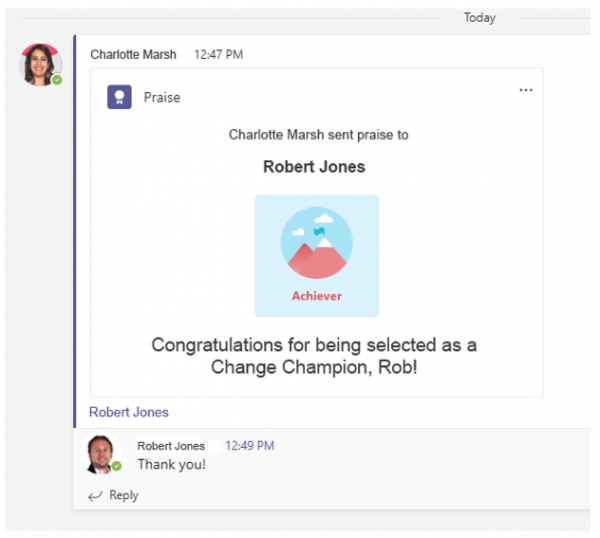The image size is (600, 538).
Task: Click the green status dot on Charlotte's avatar
Action: (x=57, y=79)
